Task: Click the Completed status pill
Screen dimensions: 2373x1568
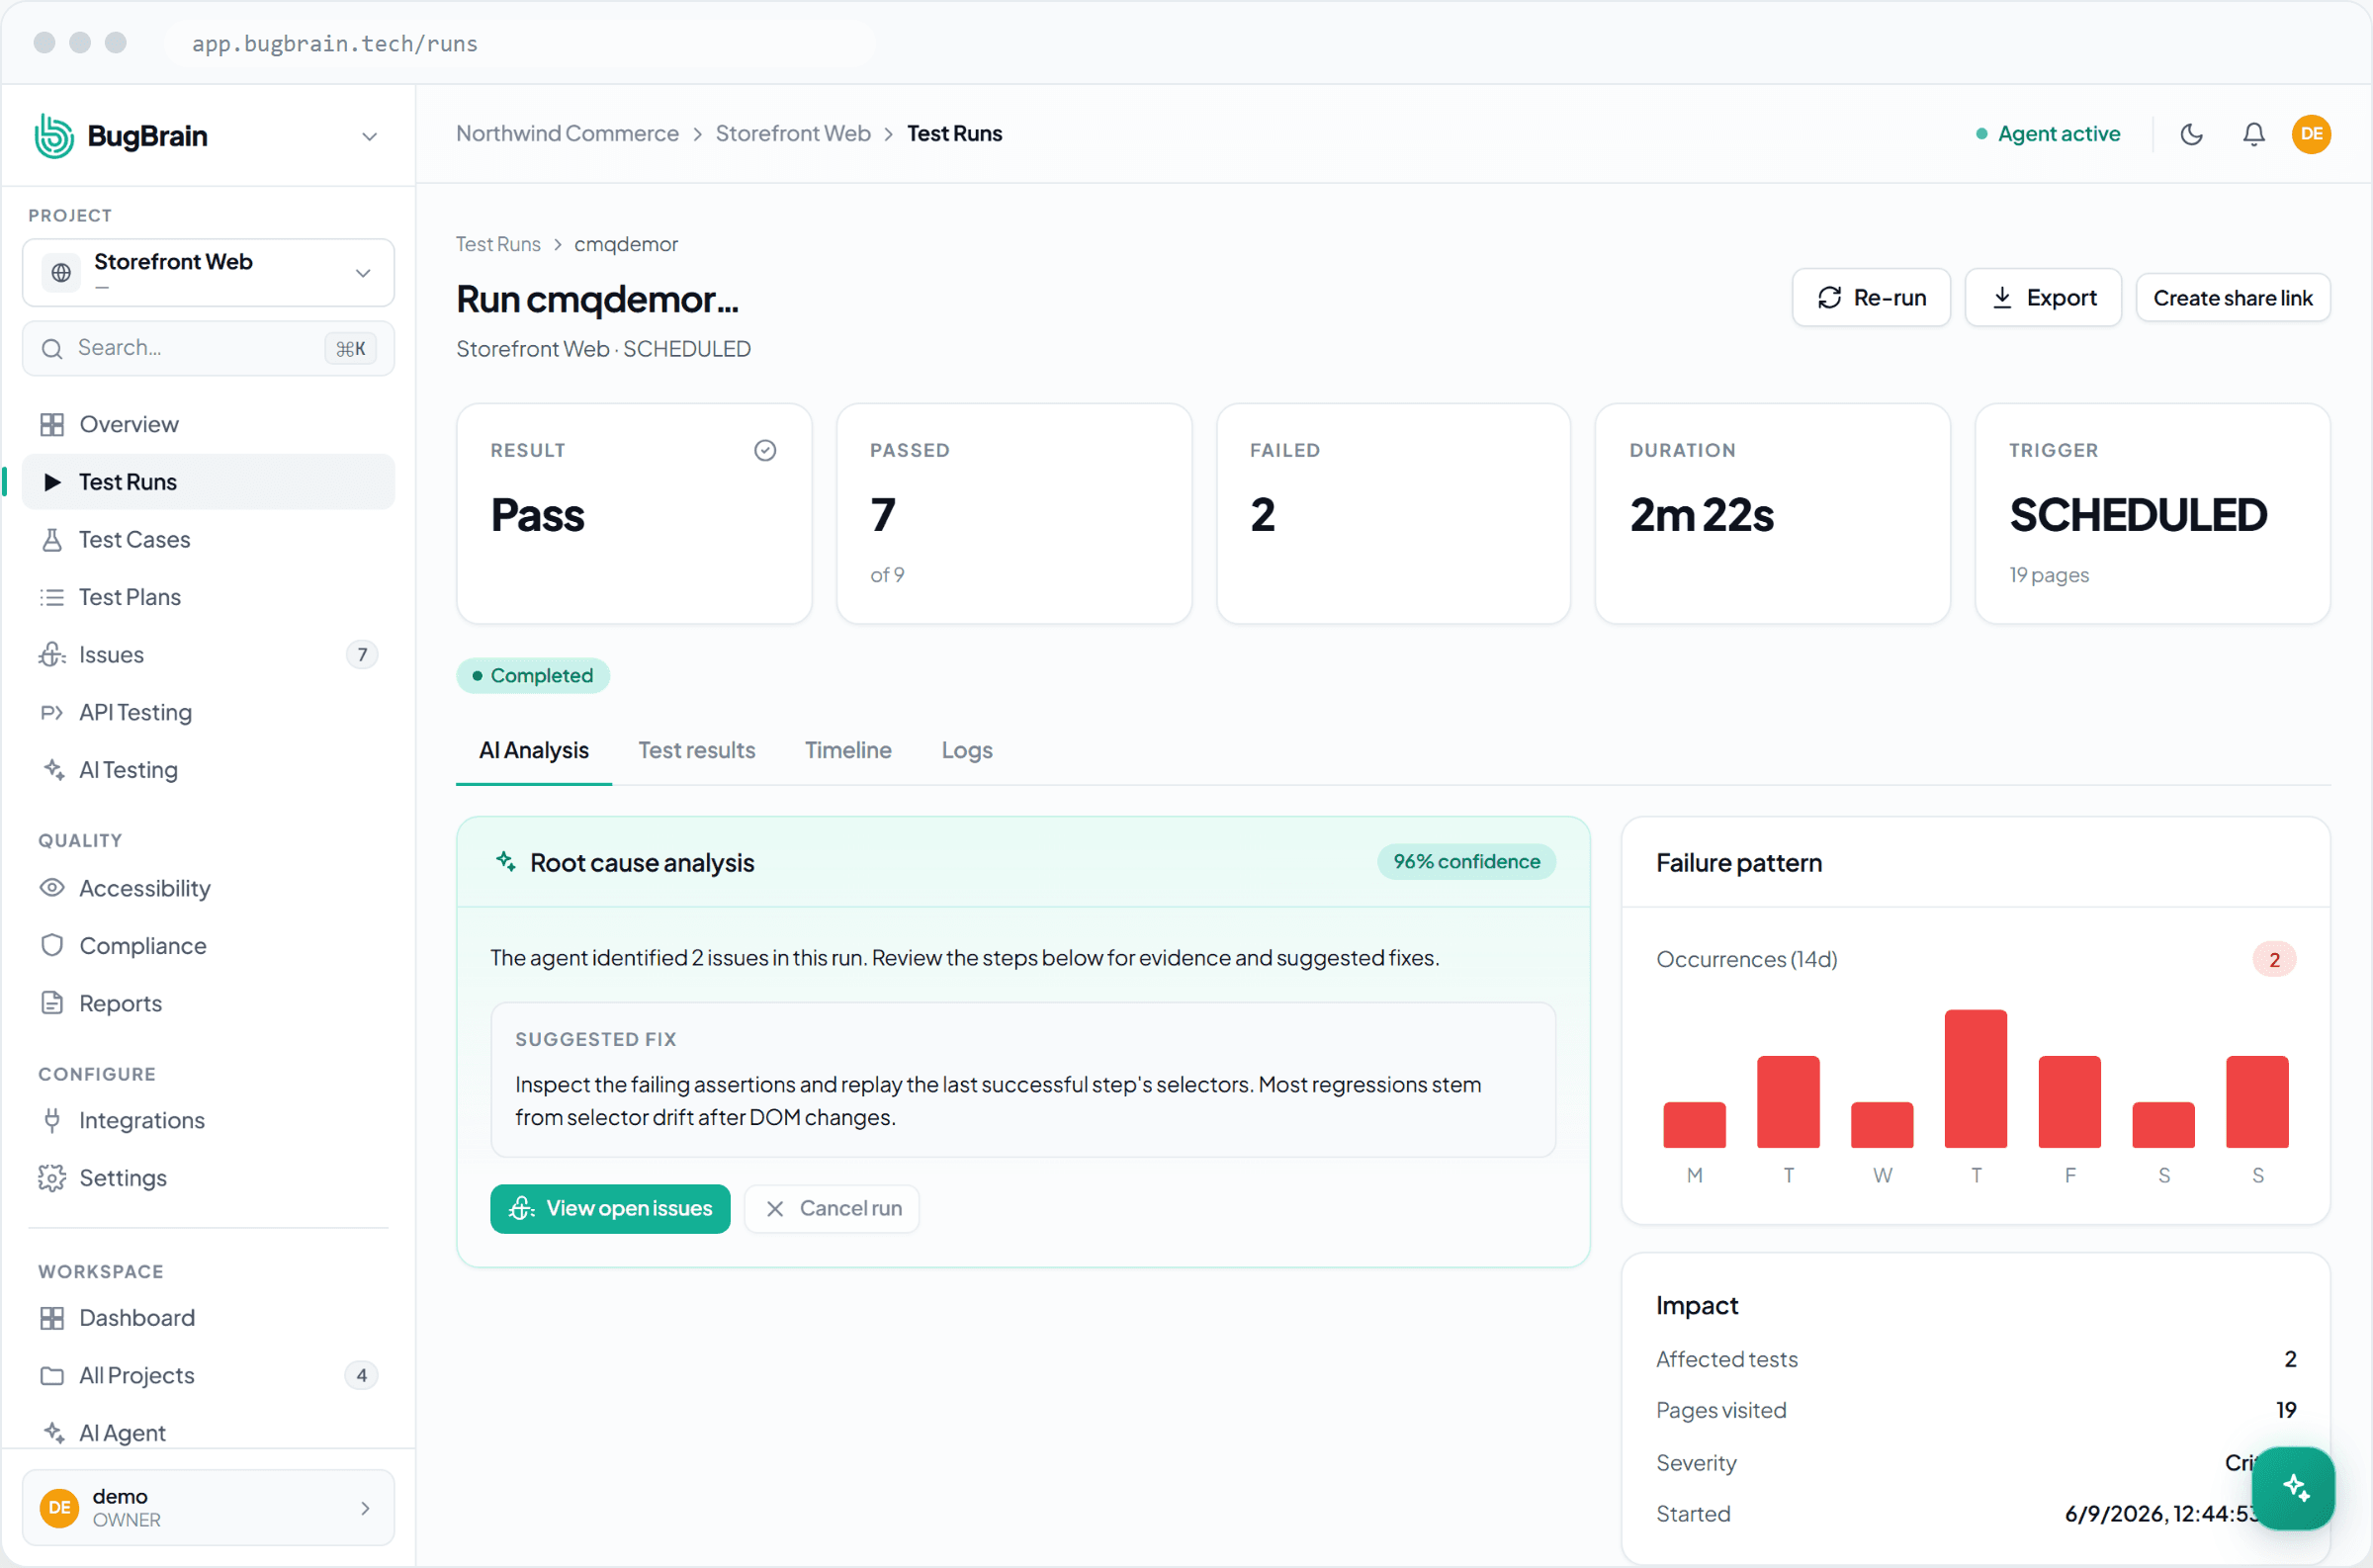Action: [533, 676]
